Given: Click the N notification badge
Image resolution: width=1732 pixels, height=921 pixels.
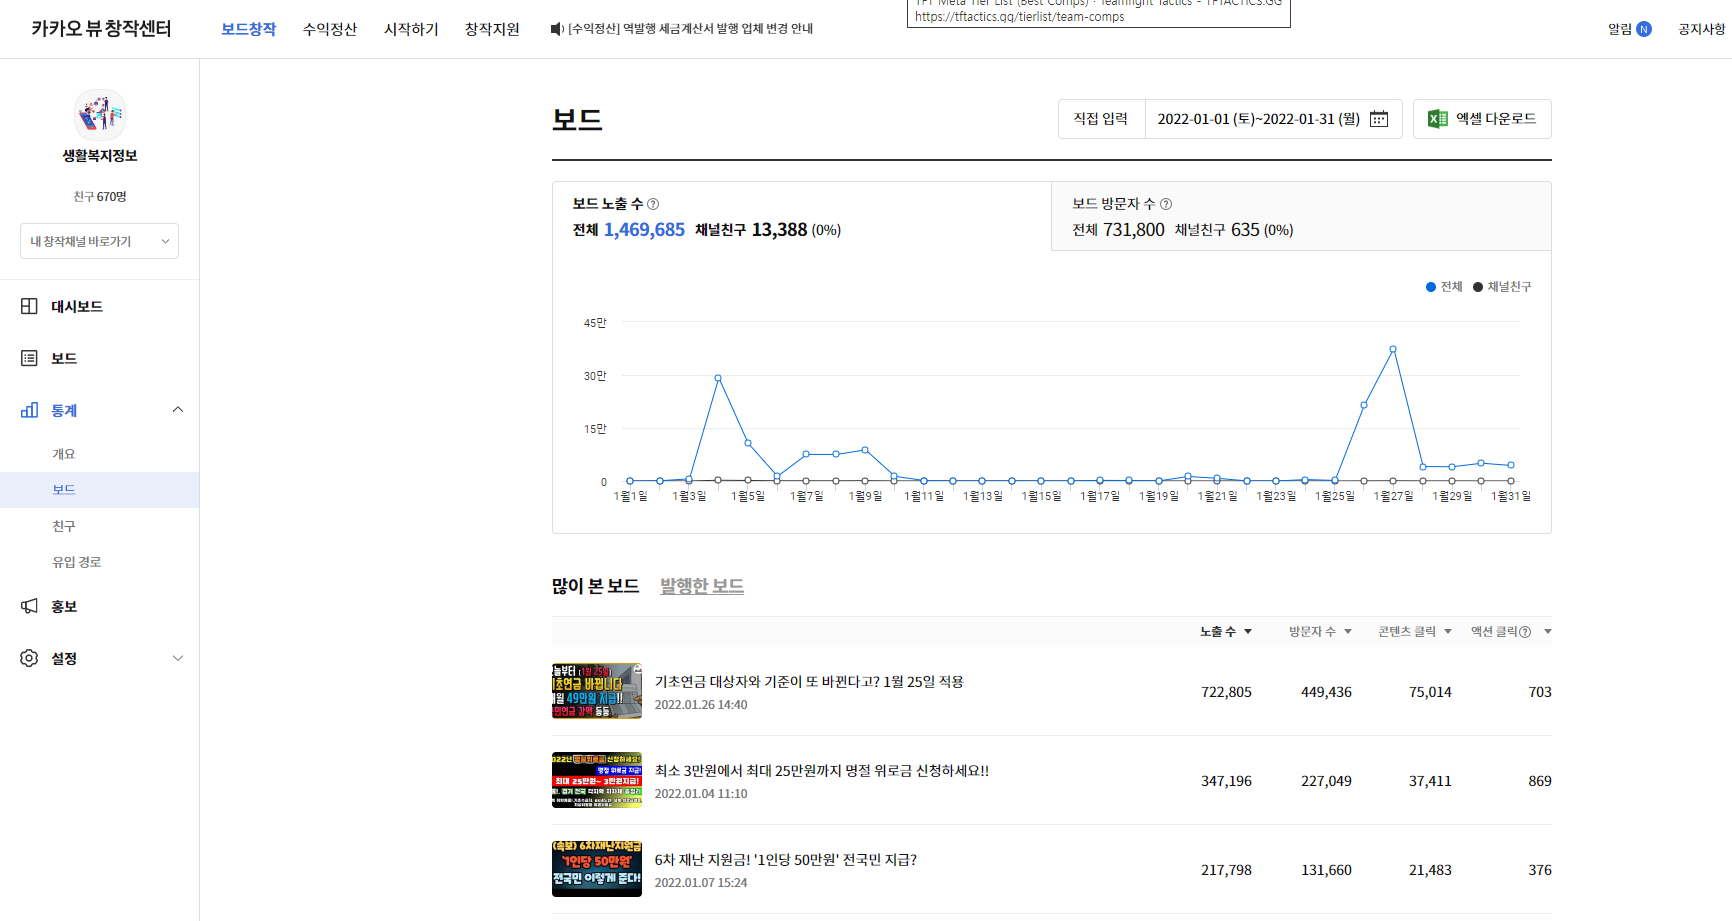Looking at the screenshot, I should 1644,29.
